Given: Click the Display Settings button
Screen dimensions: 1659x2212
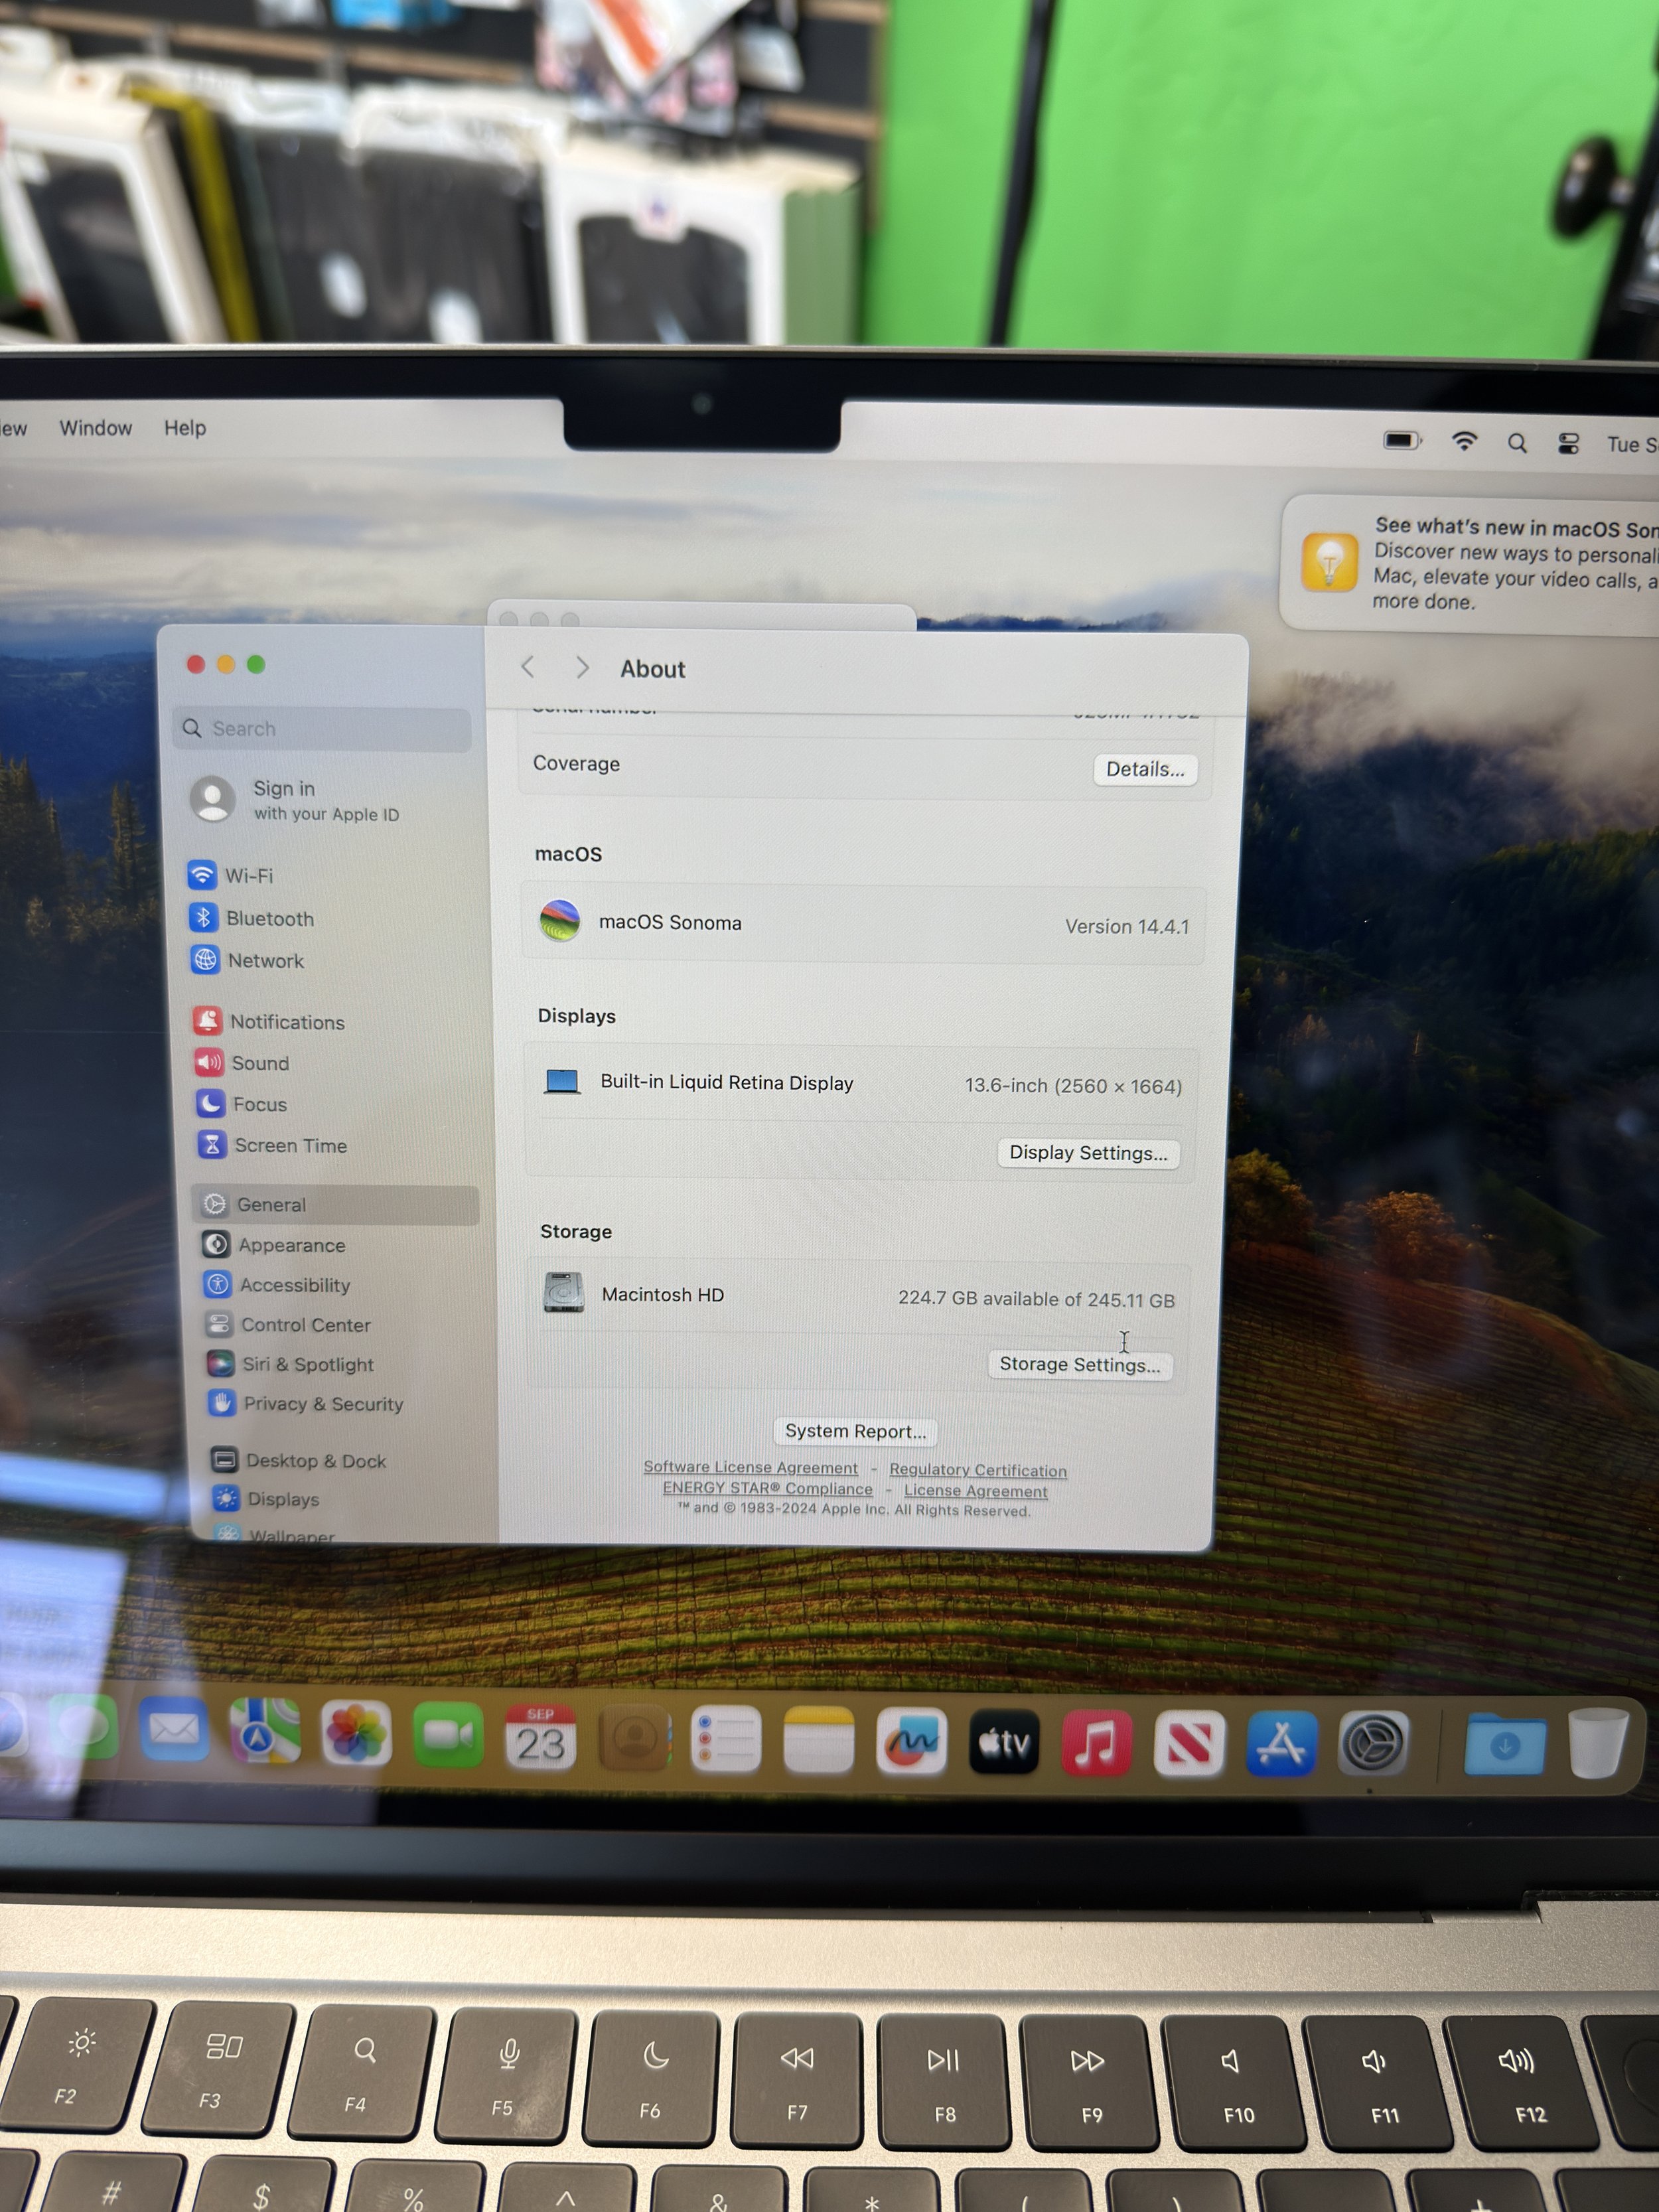Looking at the screenshot, I should (1088, 1153).
